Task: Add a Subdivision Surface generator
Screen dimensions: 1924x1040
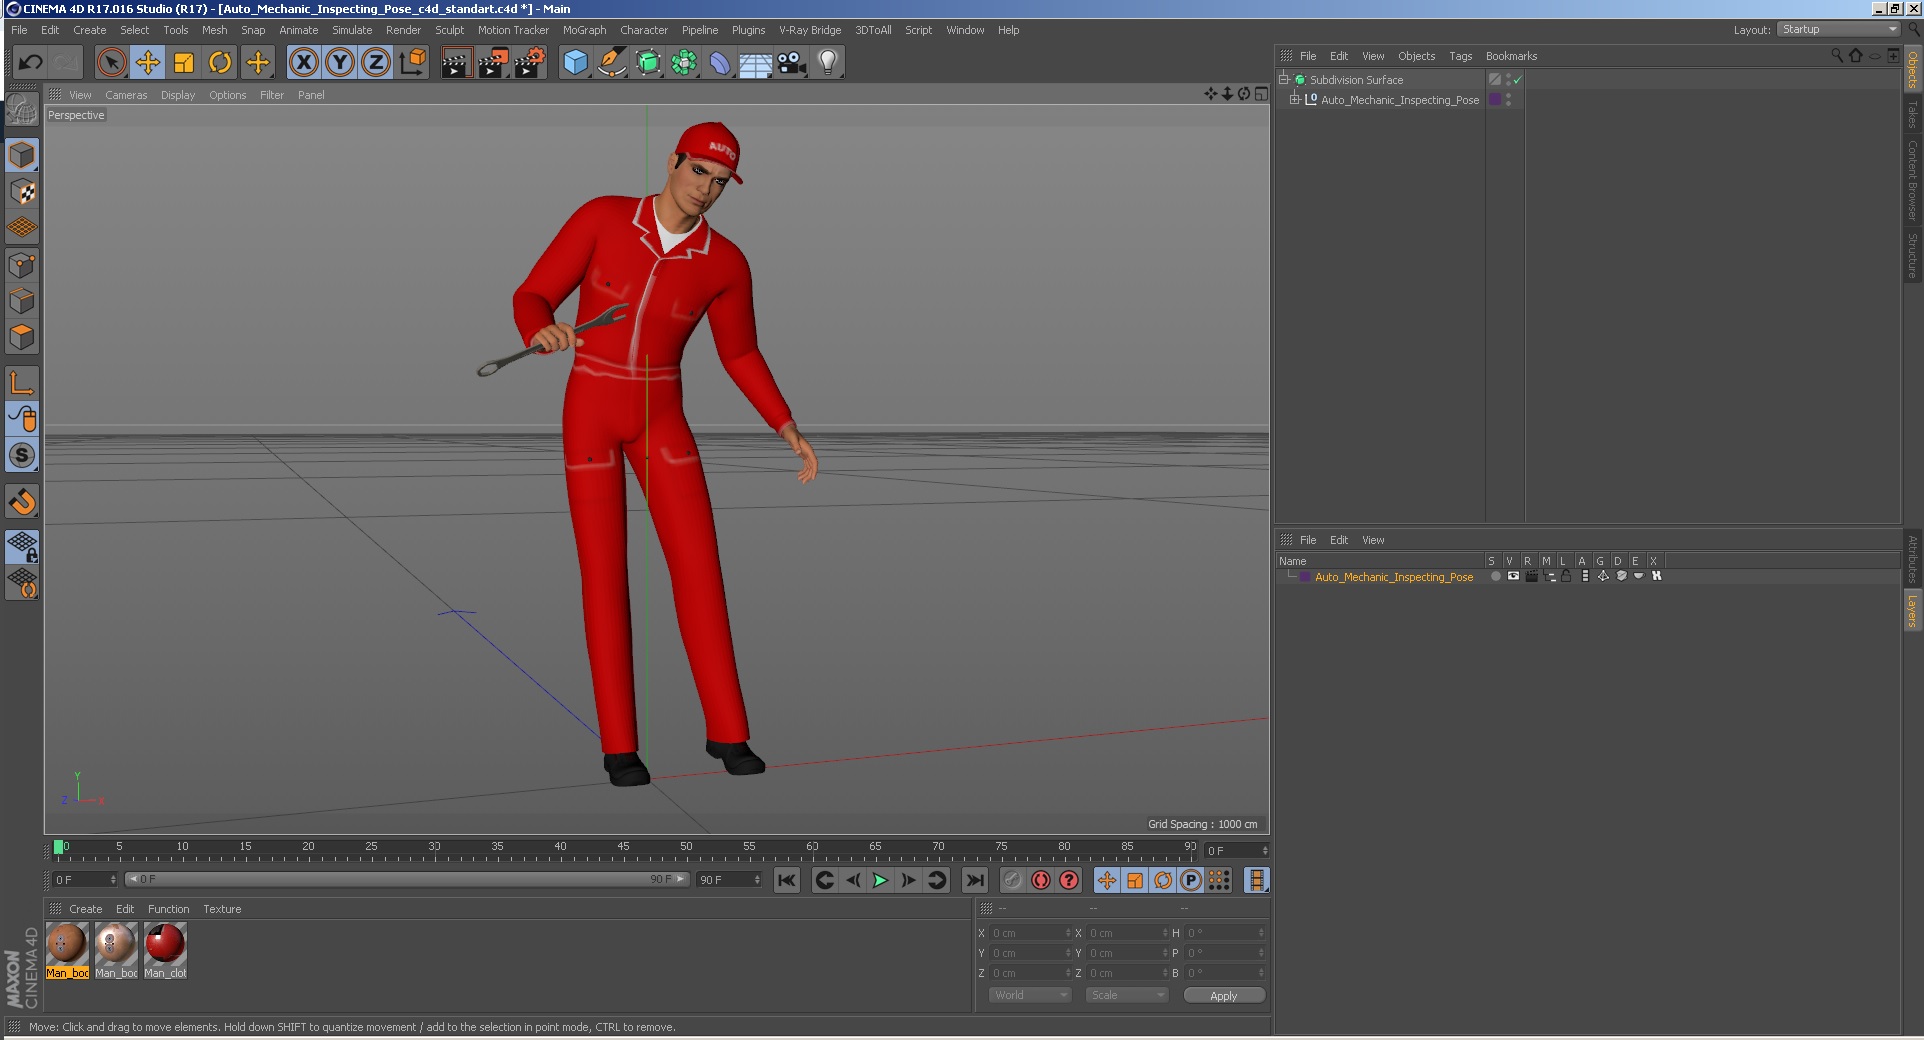Action: click(648, 63)
